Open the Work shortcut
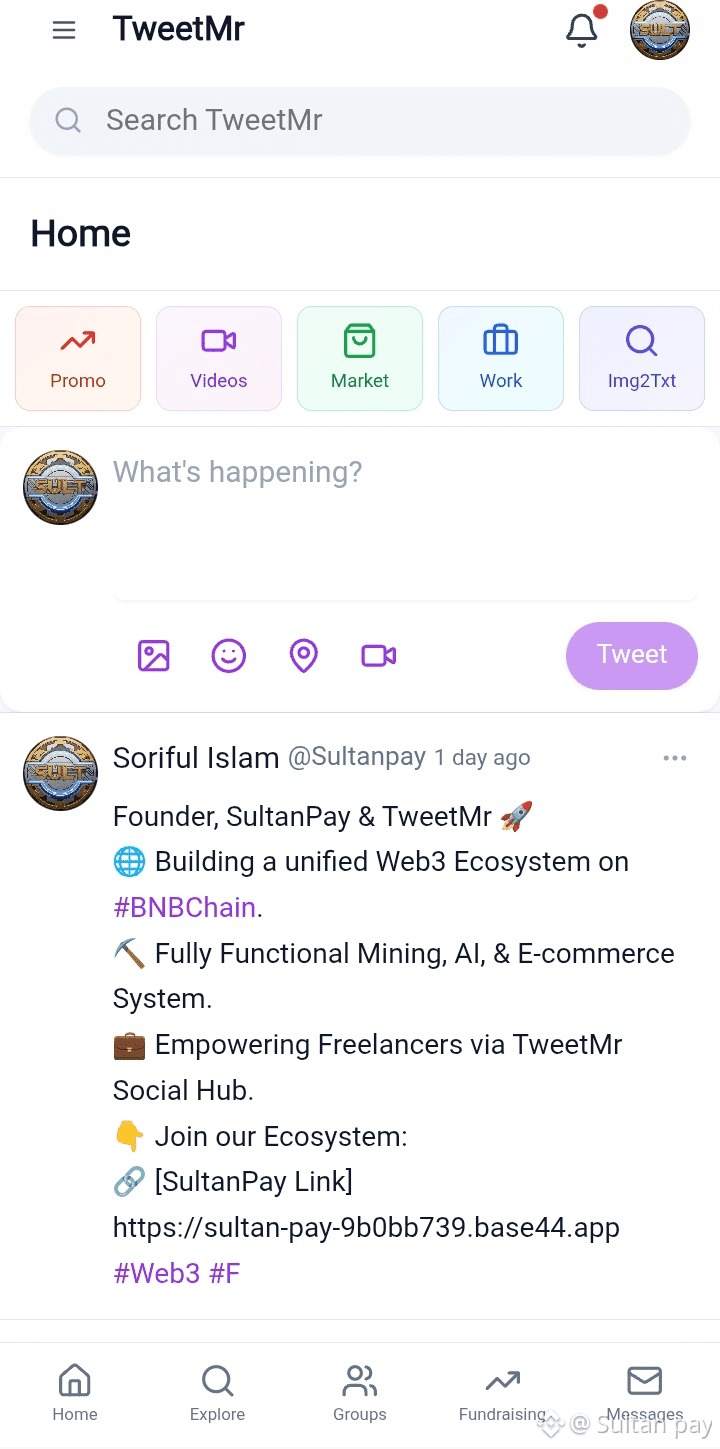The image size is (720, 1449). pyautogui.click(x=501, y=359)
